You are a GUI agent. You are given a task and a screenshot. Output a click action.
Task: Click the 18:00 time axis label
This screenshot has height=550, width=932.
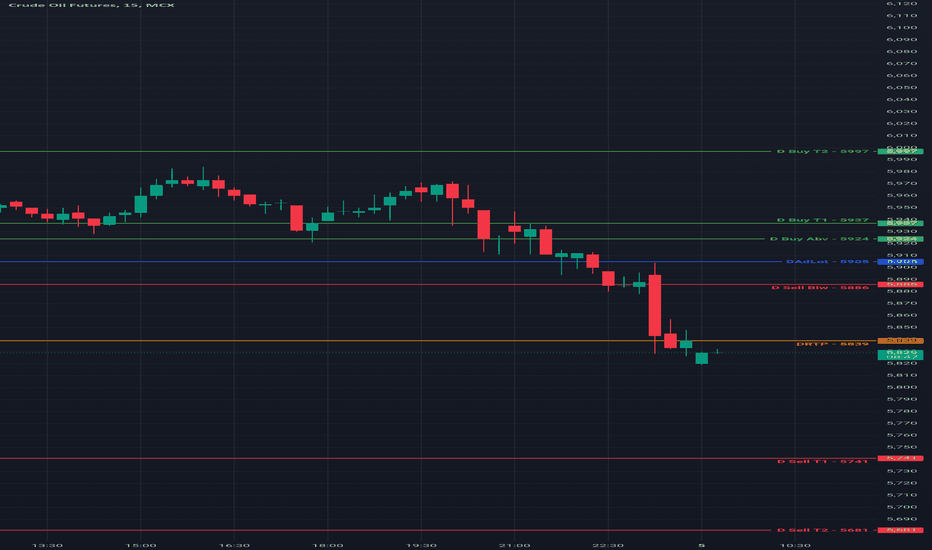coord(328,545)
